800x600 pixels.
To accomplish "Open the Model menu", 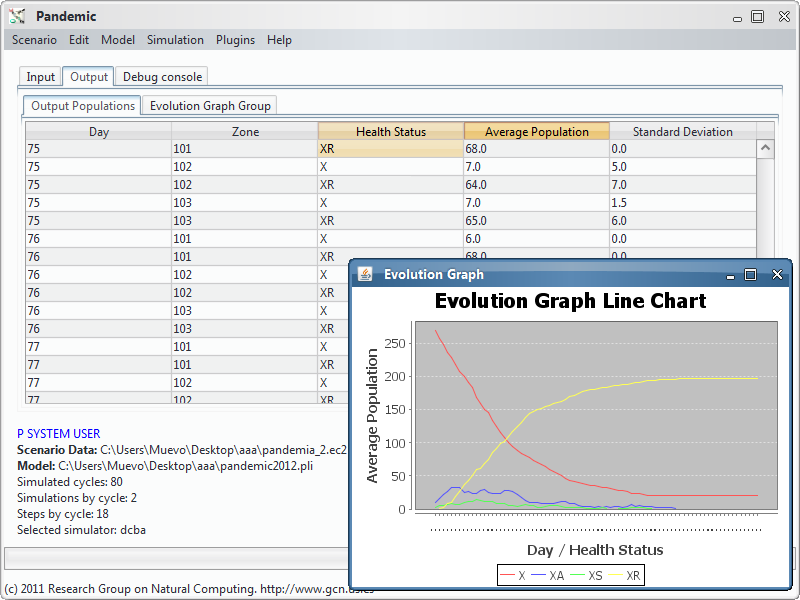I will point(118,40).
